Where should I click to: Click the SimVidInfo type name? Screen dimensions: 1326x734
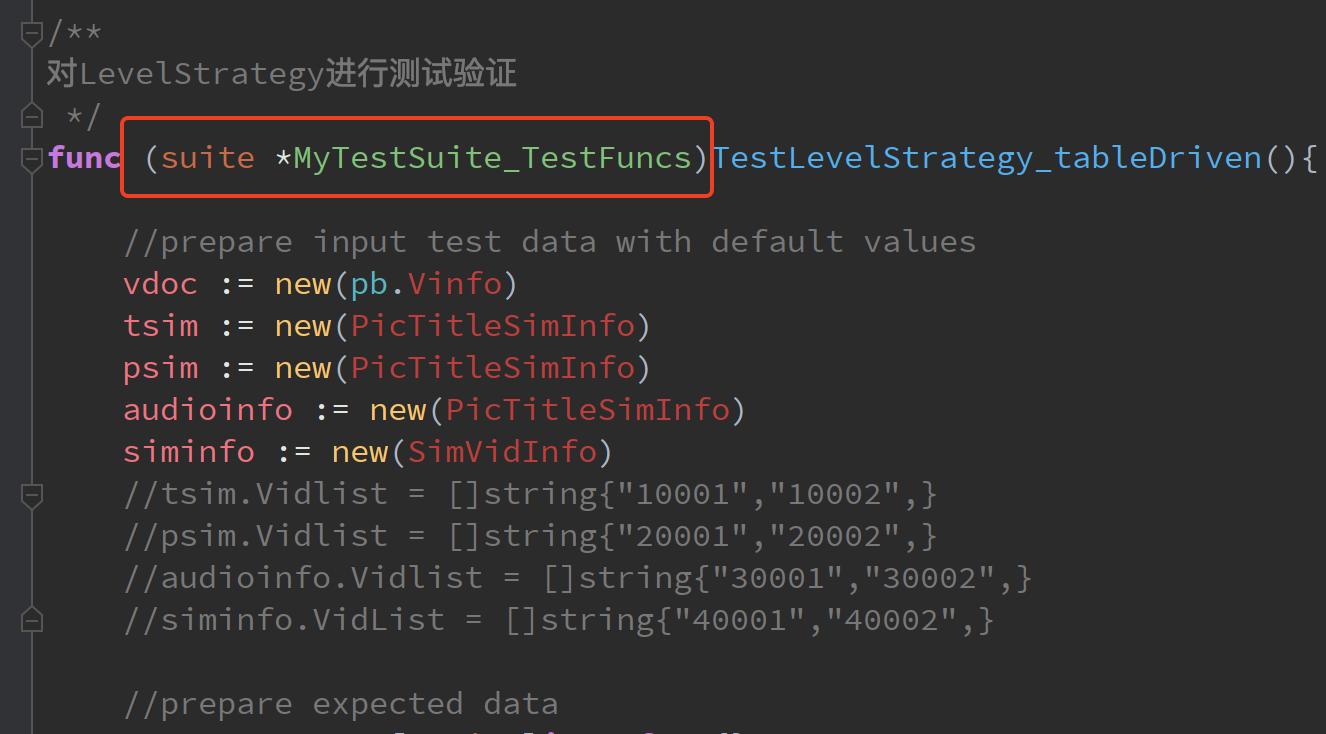502,452
